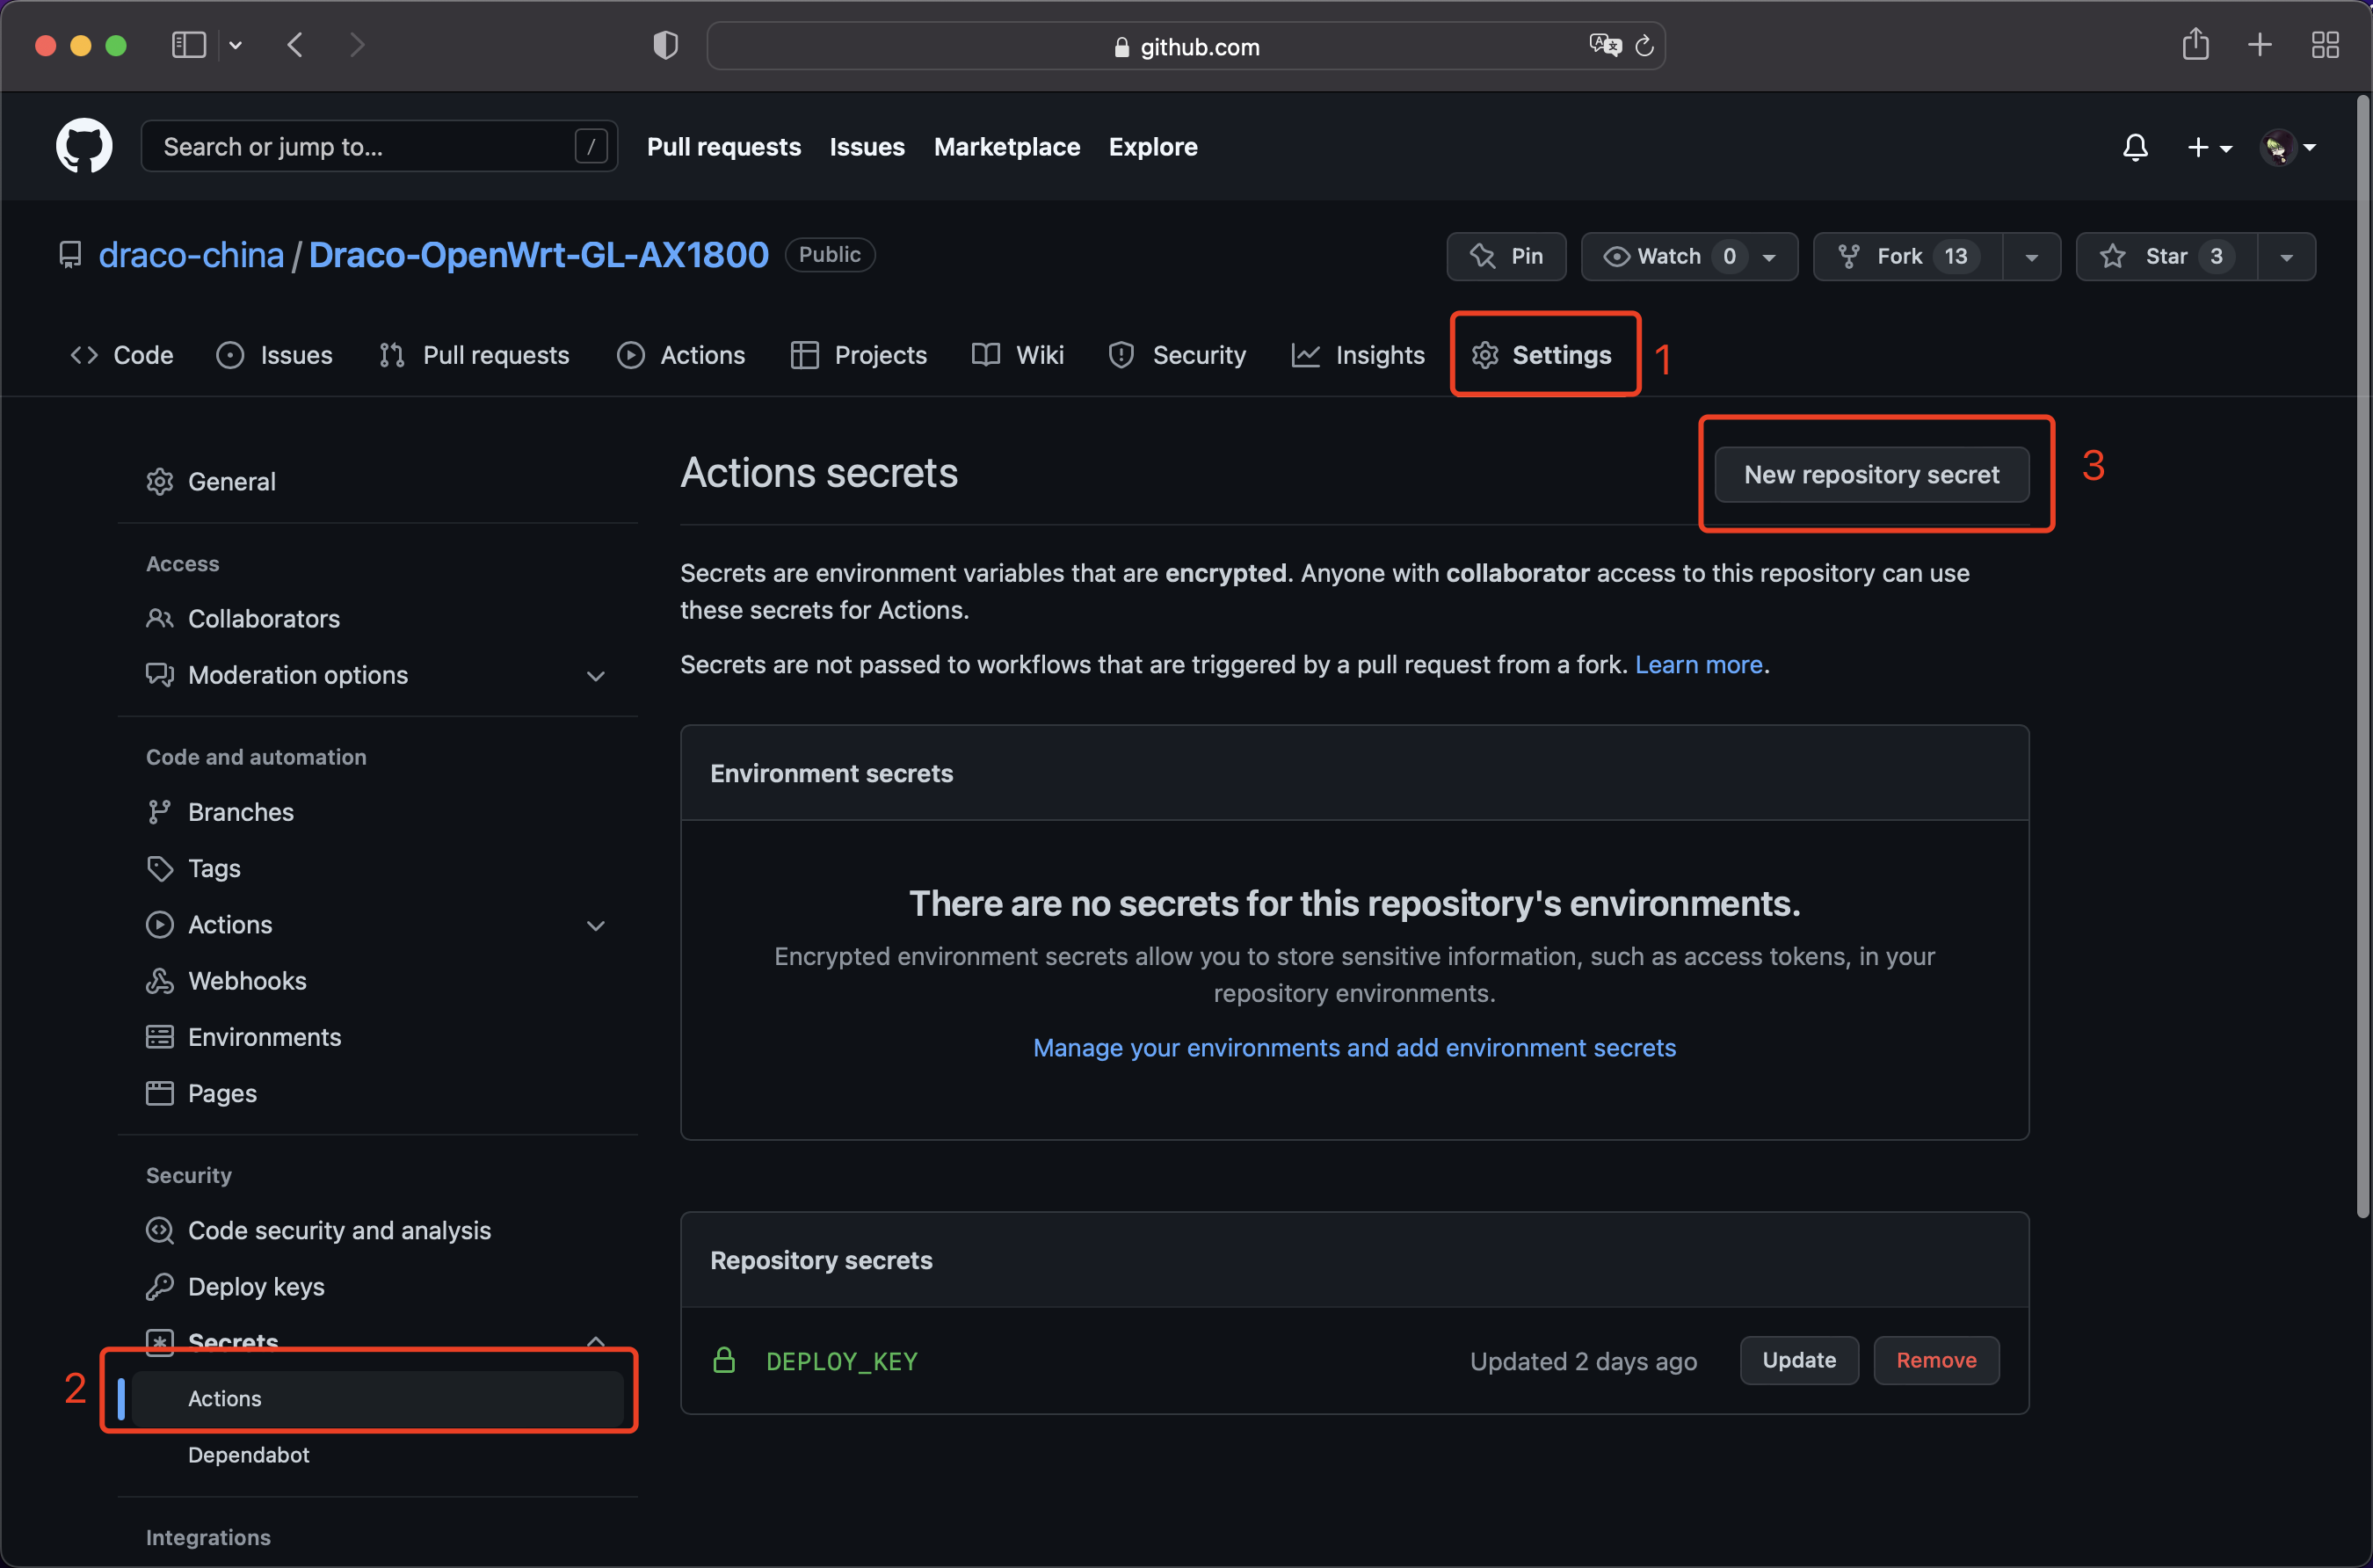Expand the Fork options dropdown arrow

tap(2031, 257)
